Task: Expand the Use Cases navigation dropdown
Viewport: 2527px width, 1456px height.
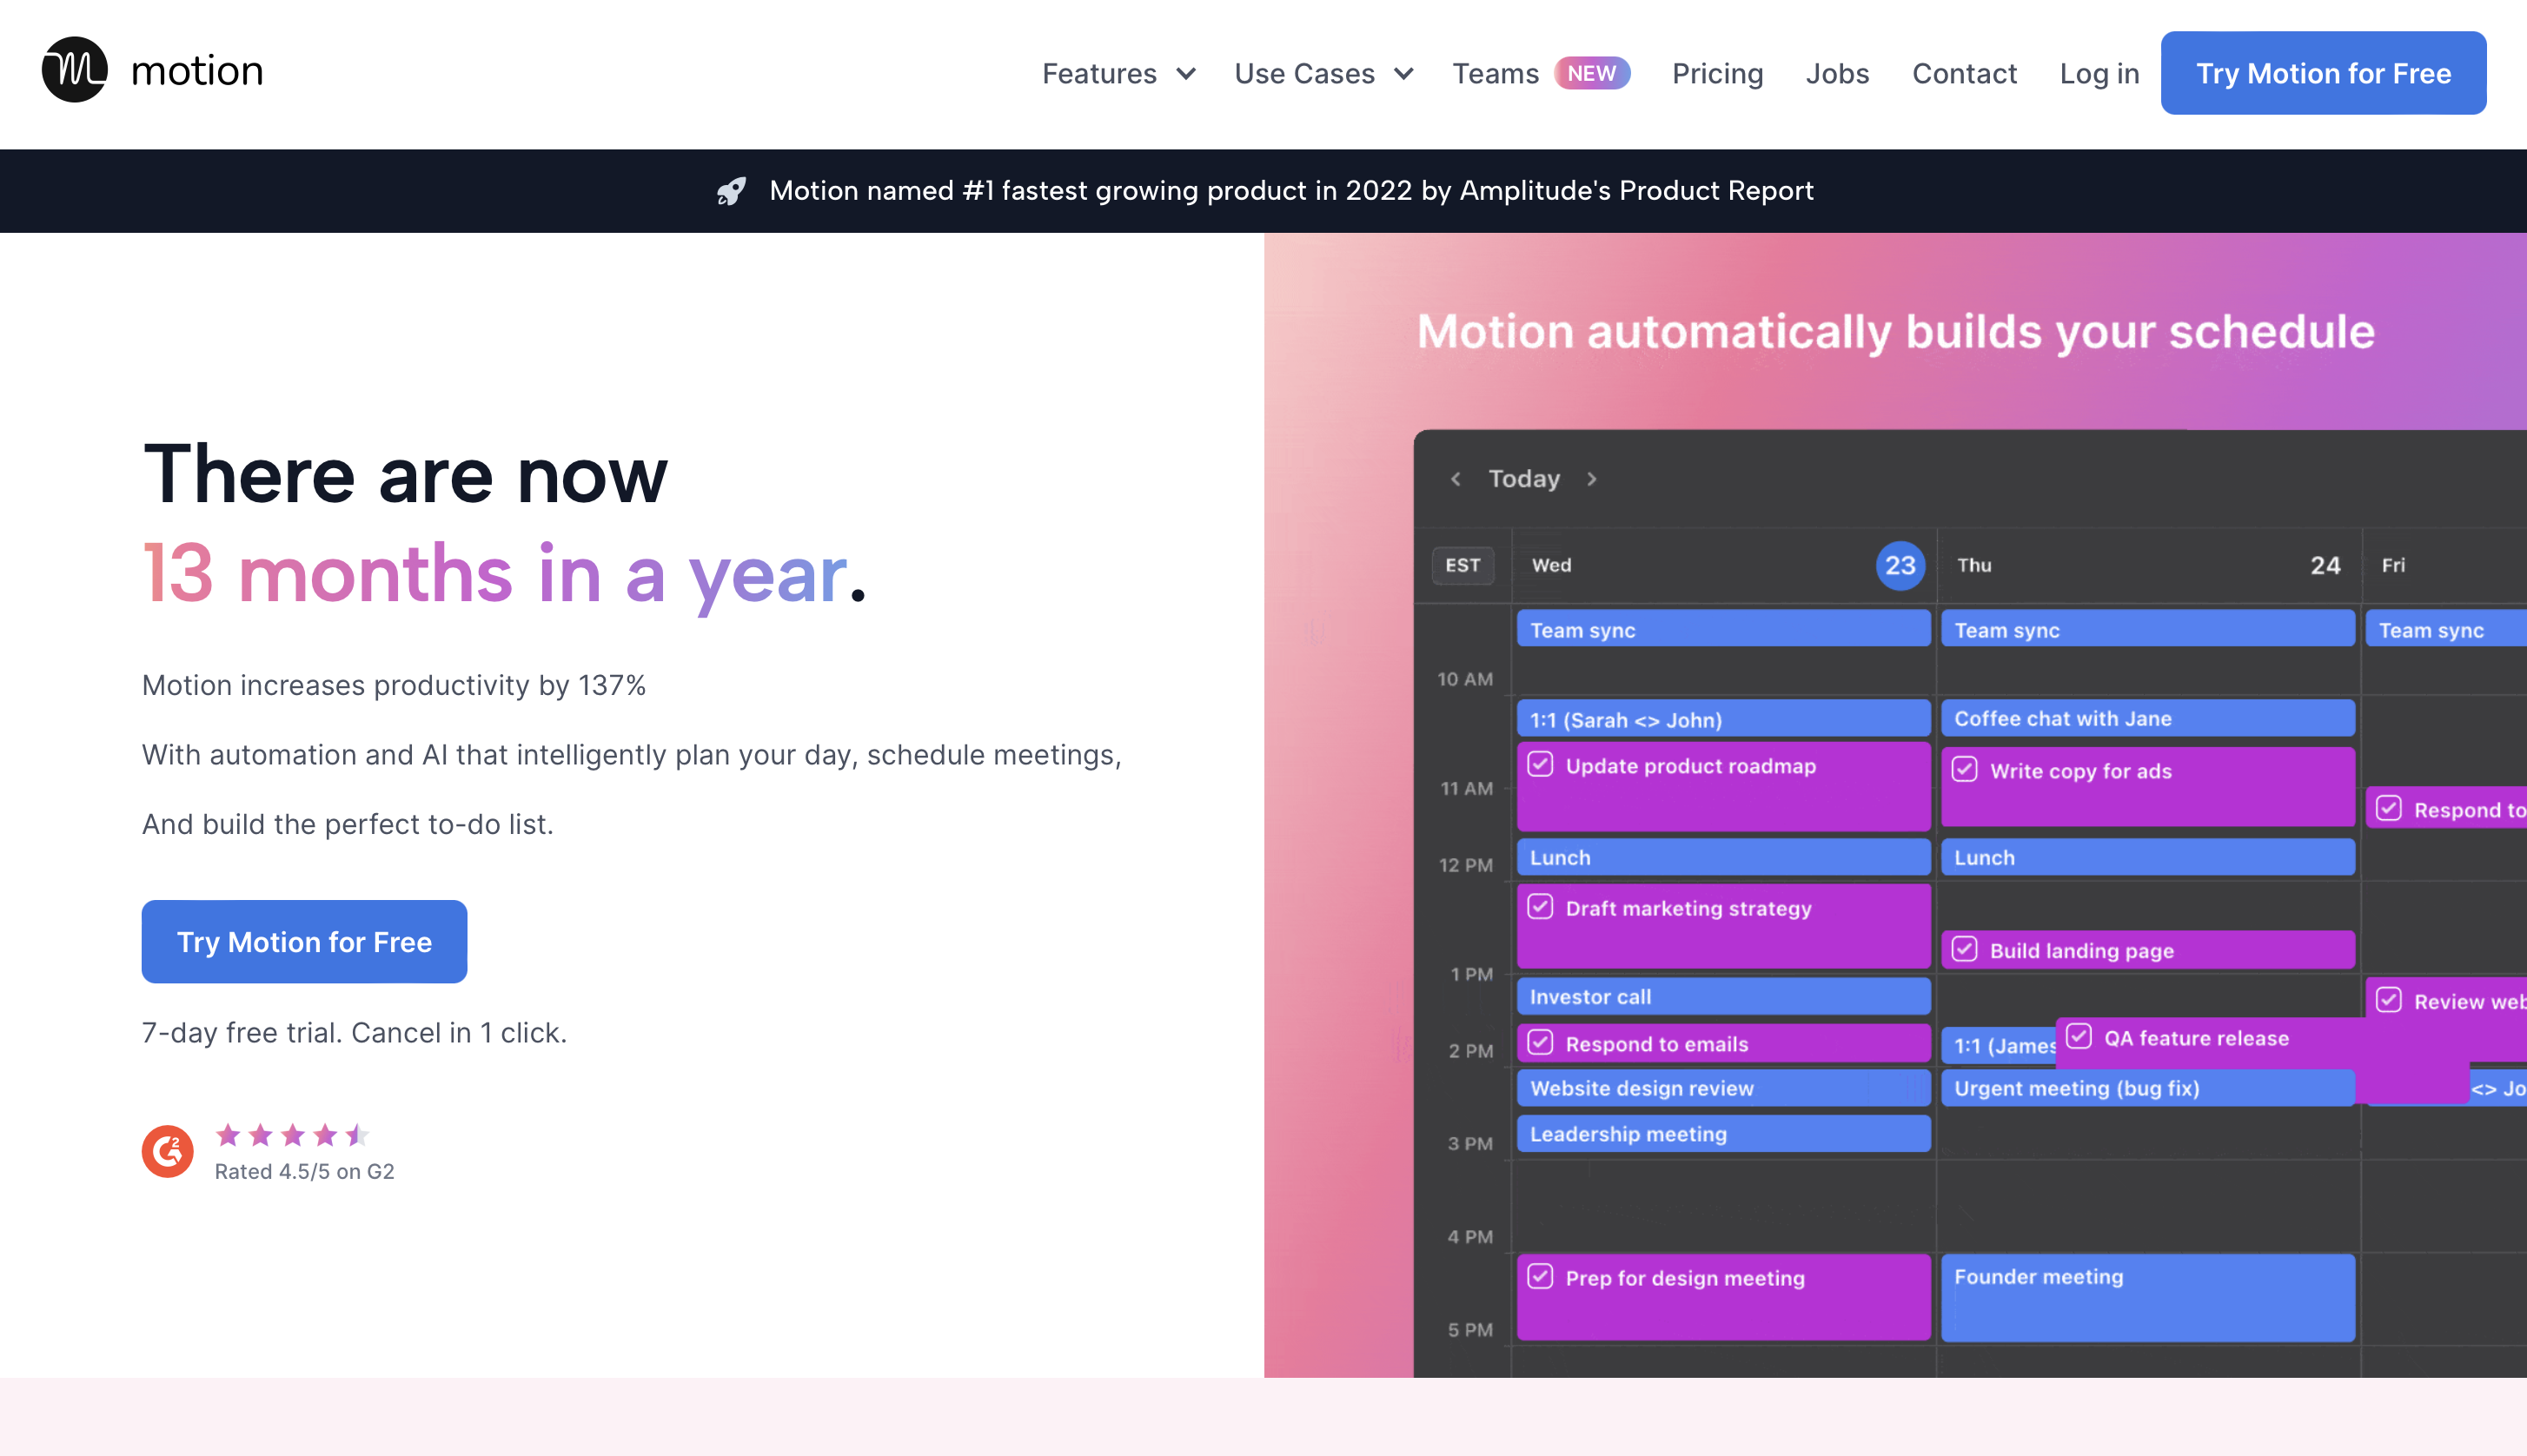Action: (1323, 73)
